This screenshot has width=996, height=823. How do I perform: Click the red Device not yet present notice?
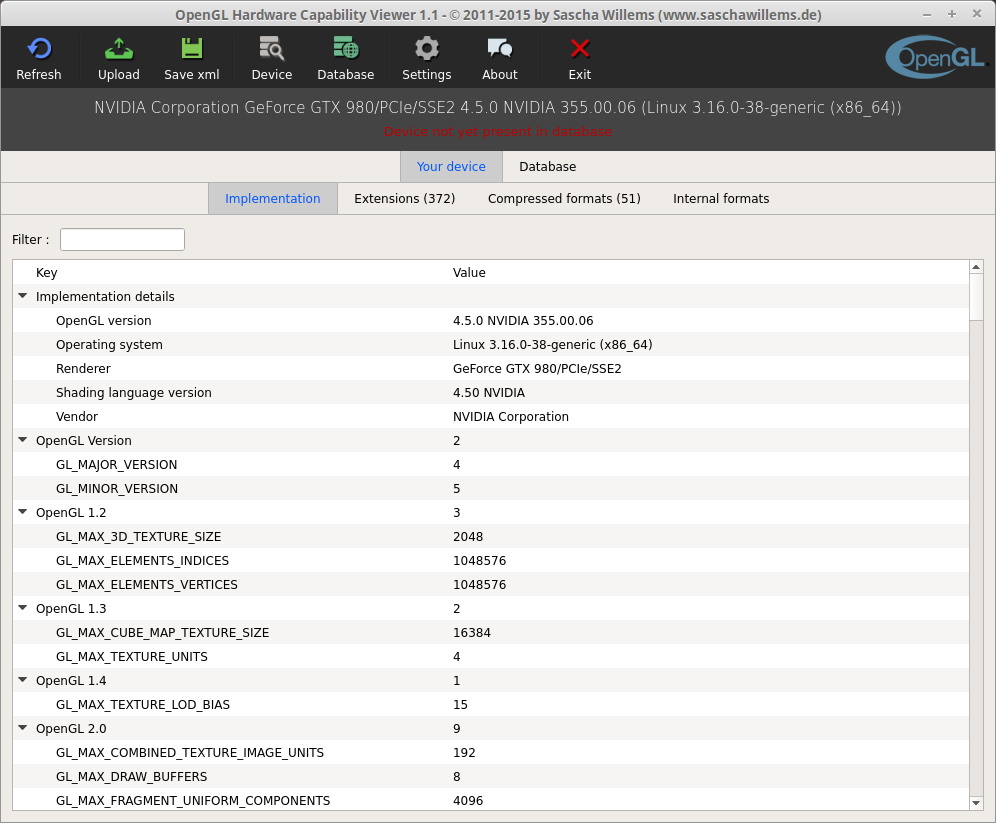coord(497,131)
